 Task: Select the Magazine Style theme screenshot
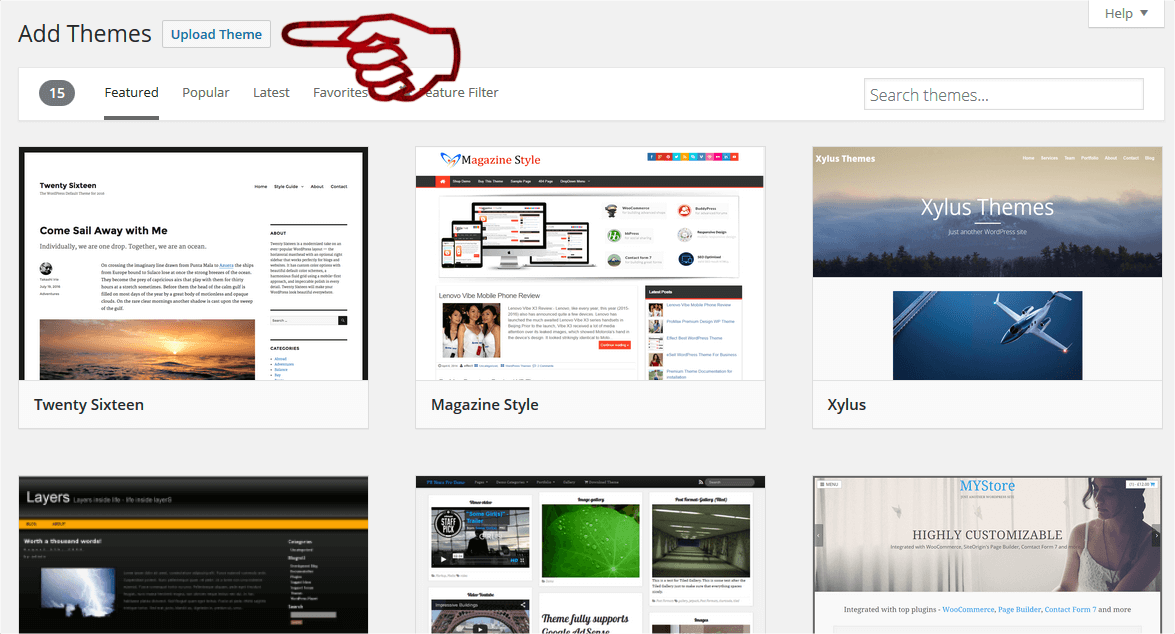pyautogui.click(x=590, y=264)
